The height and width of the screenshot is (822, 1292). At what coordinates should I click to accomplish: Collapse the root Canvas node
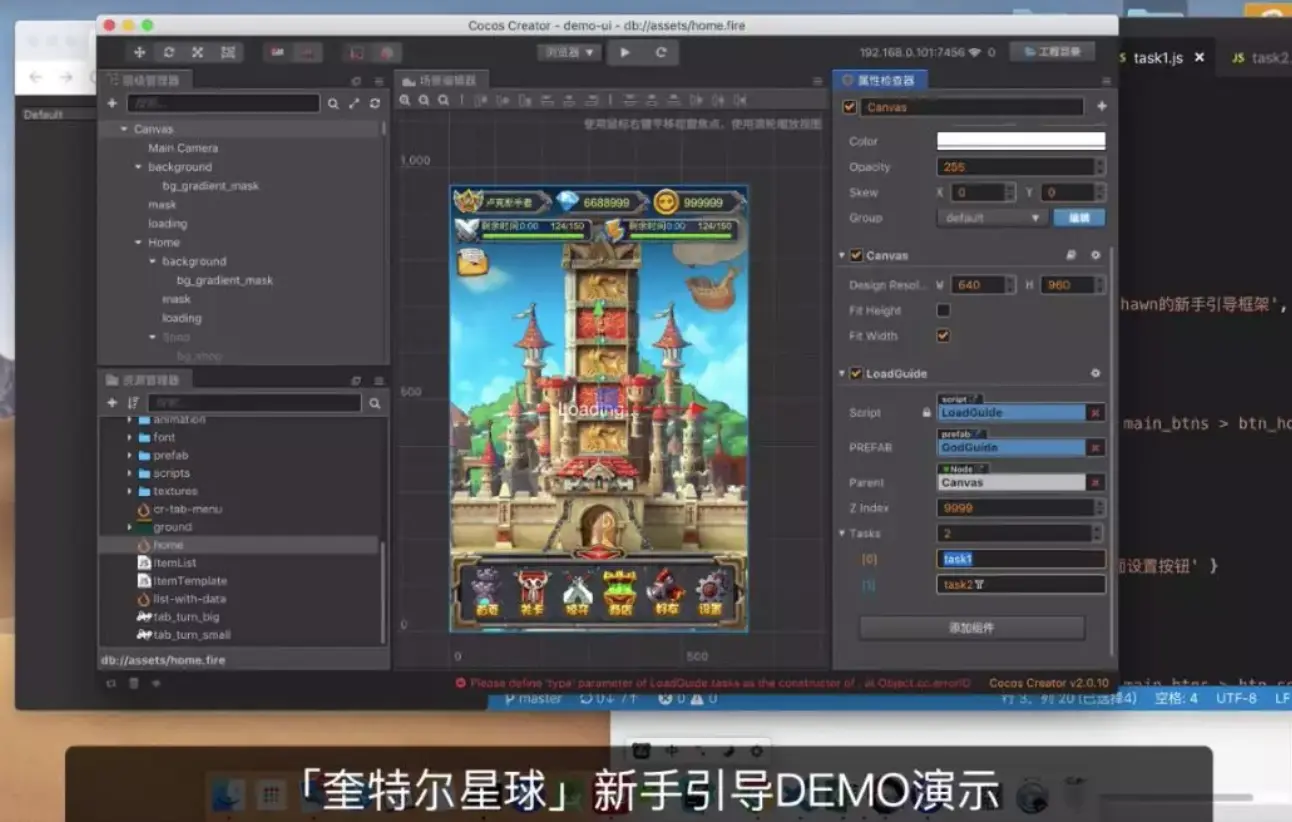[124, 129]
